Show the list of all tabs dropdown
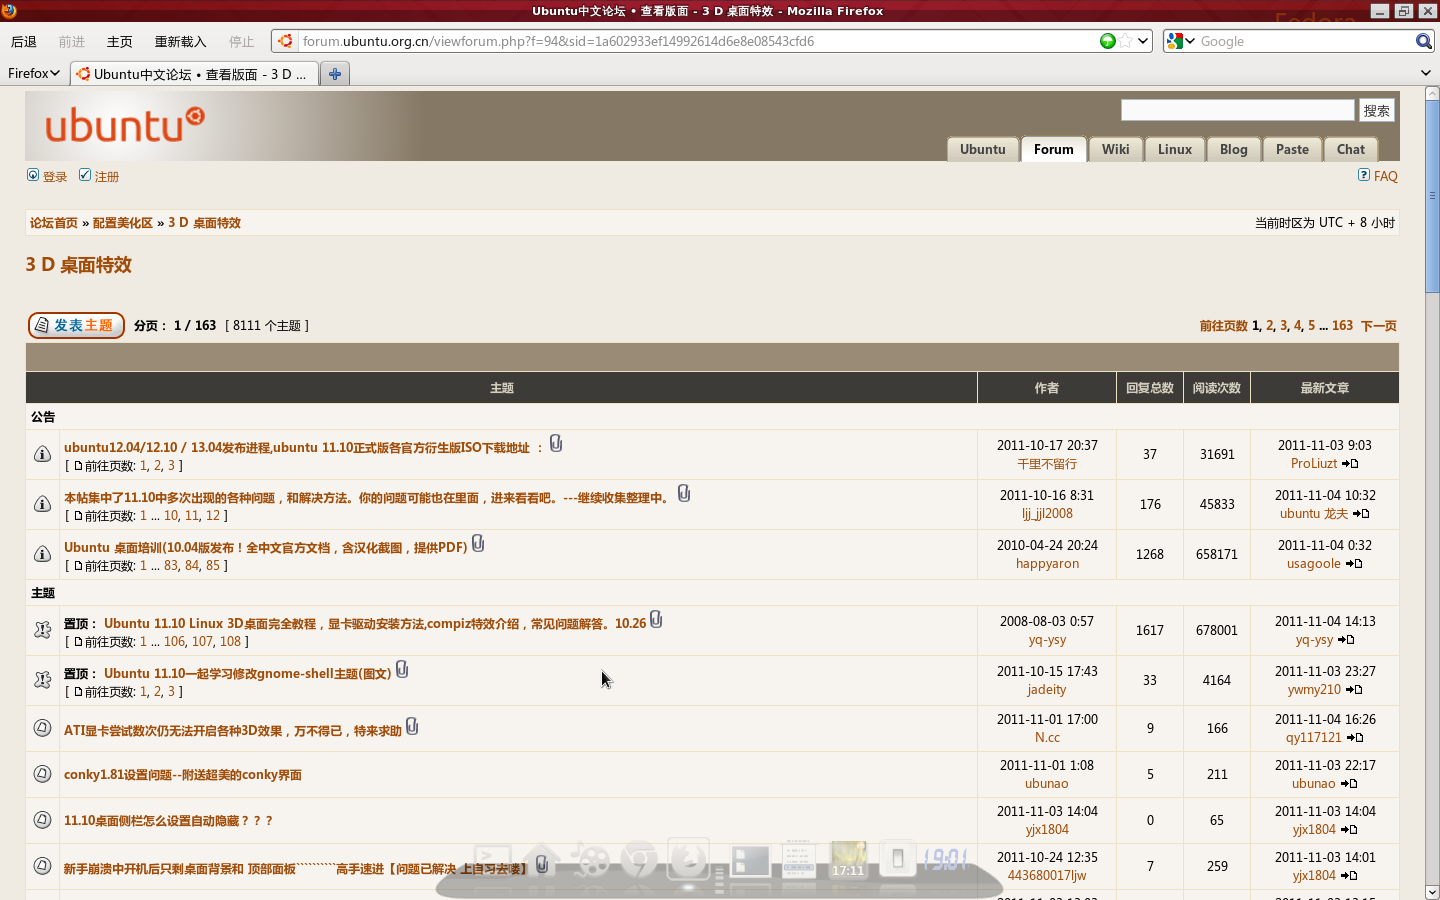 pyautogui.click(x=1426, y=73)
